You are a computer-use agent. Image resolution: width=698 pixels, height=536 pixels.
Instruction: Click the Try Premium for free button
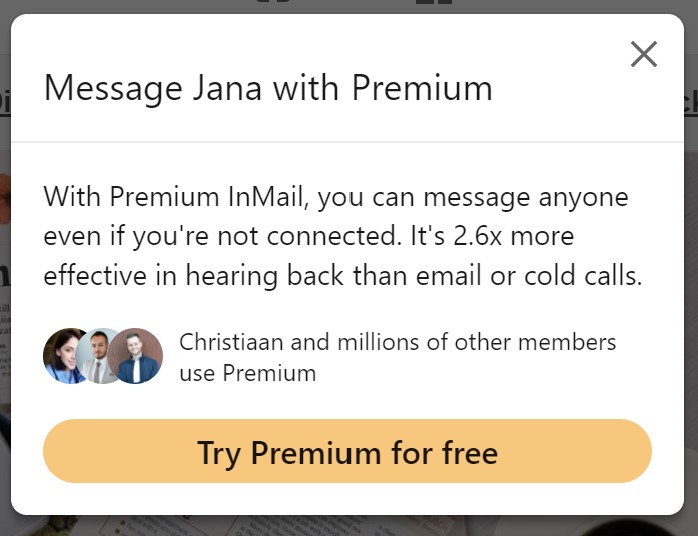347,451
